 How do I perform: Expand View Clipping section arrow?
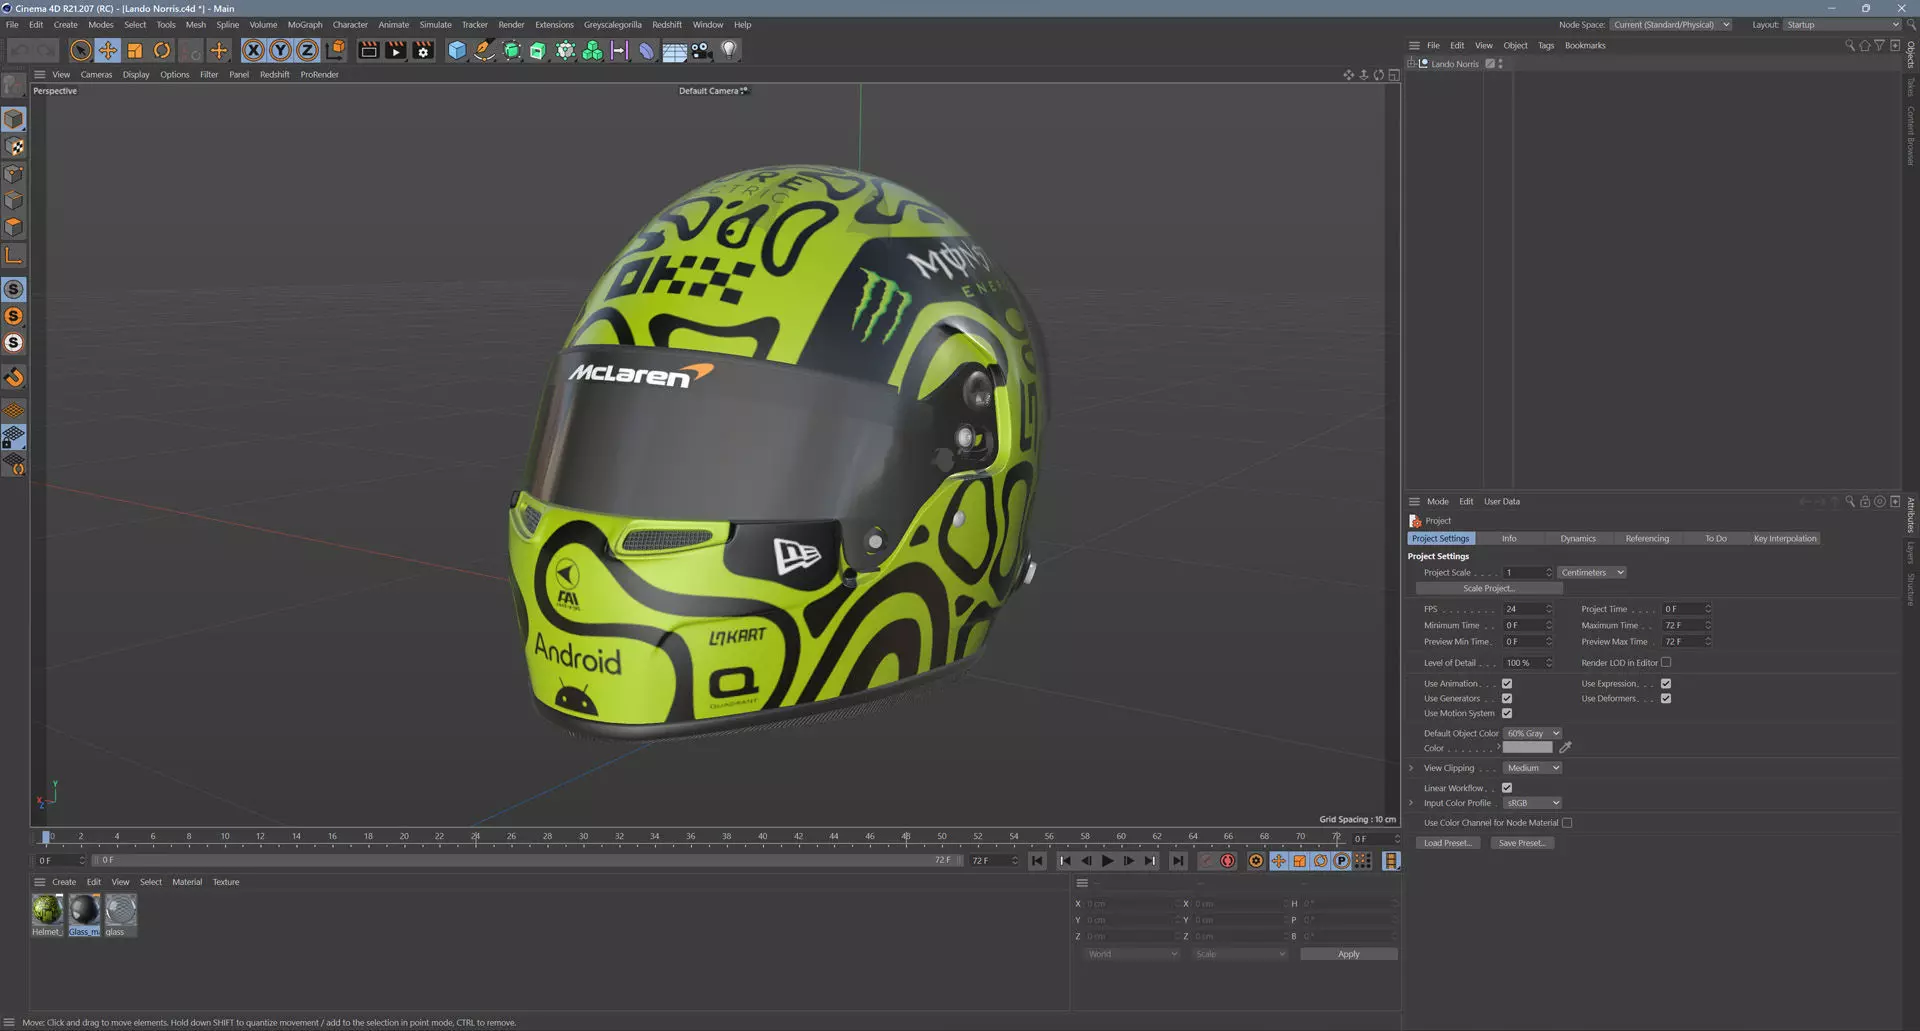click(1411, 768)
